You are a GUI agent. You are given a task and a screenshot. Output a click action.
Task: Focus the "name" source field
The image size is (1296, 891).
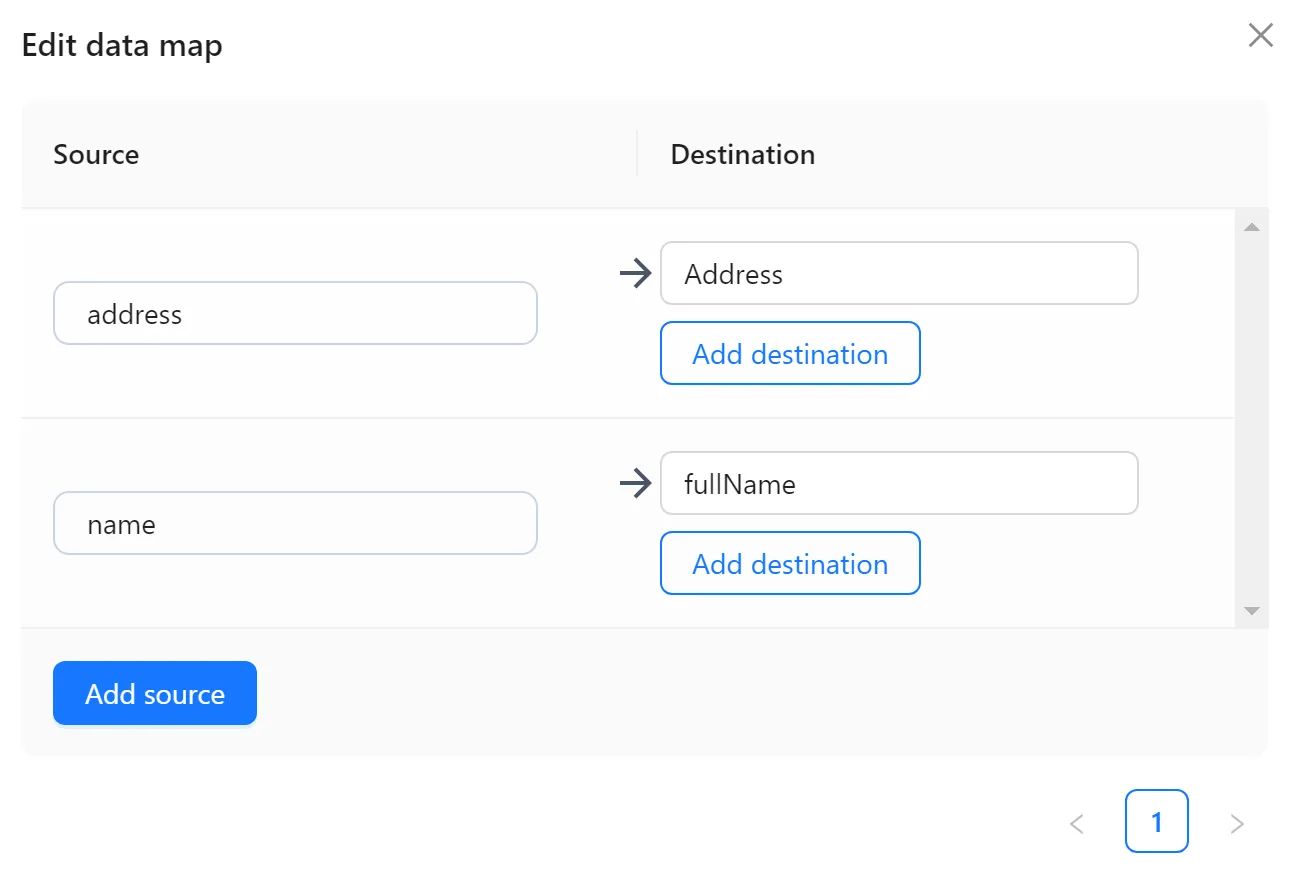(295, 524)
